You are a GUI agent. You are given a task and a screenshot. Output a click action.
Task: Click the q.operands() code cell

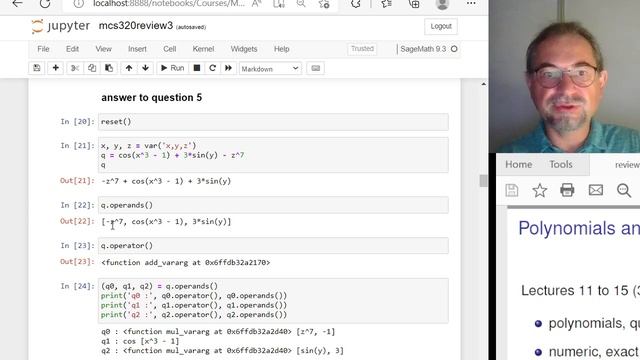point(273,205)
